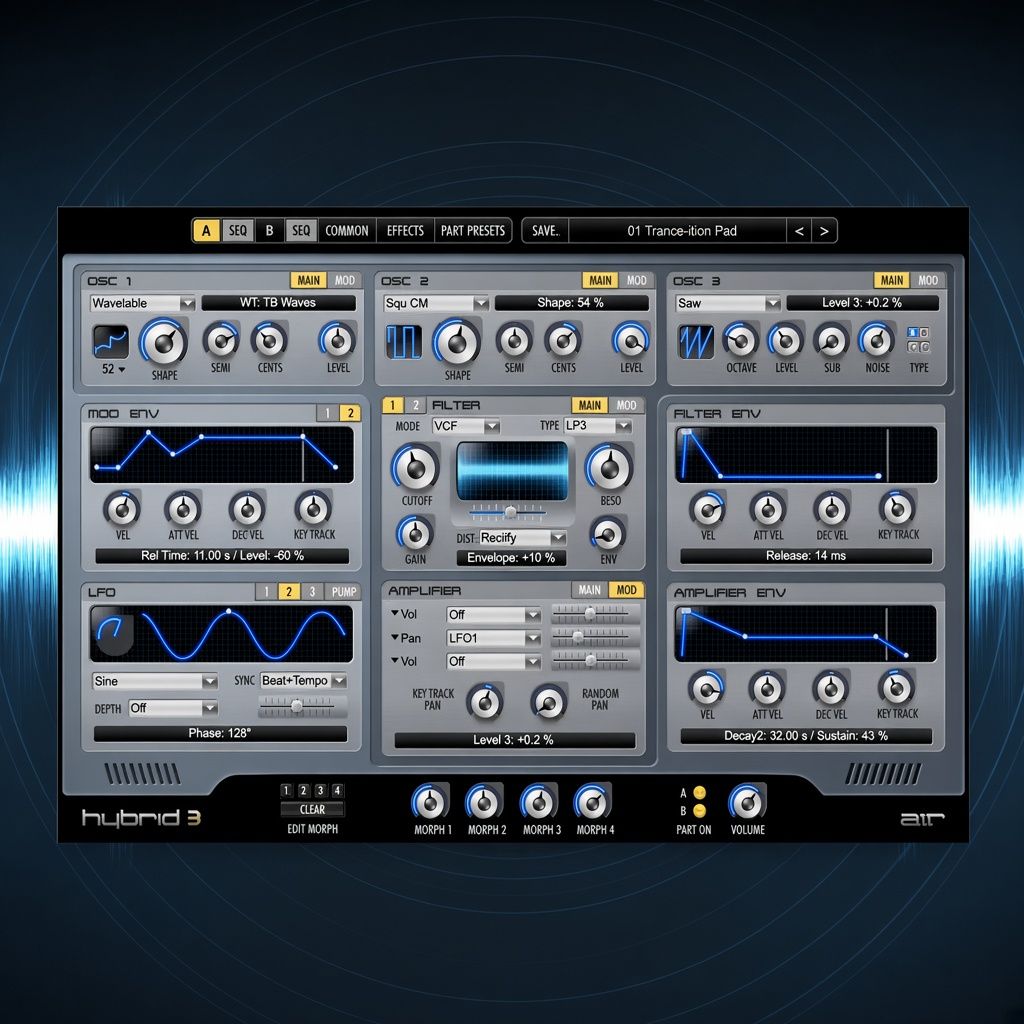Screen dimensions: 1024x1024
Task: Click the 01 Trance-ition Pad preset name
Action: pos(682,231)
